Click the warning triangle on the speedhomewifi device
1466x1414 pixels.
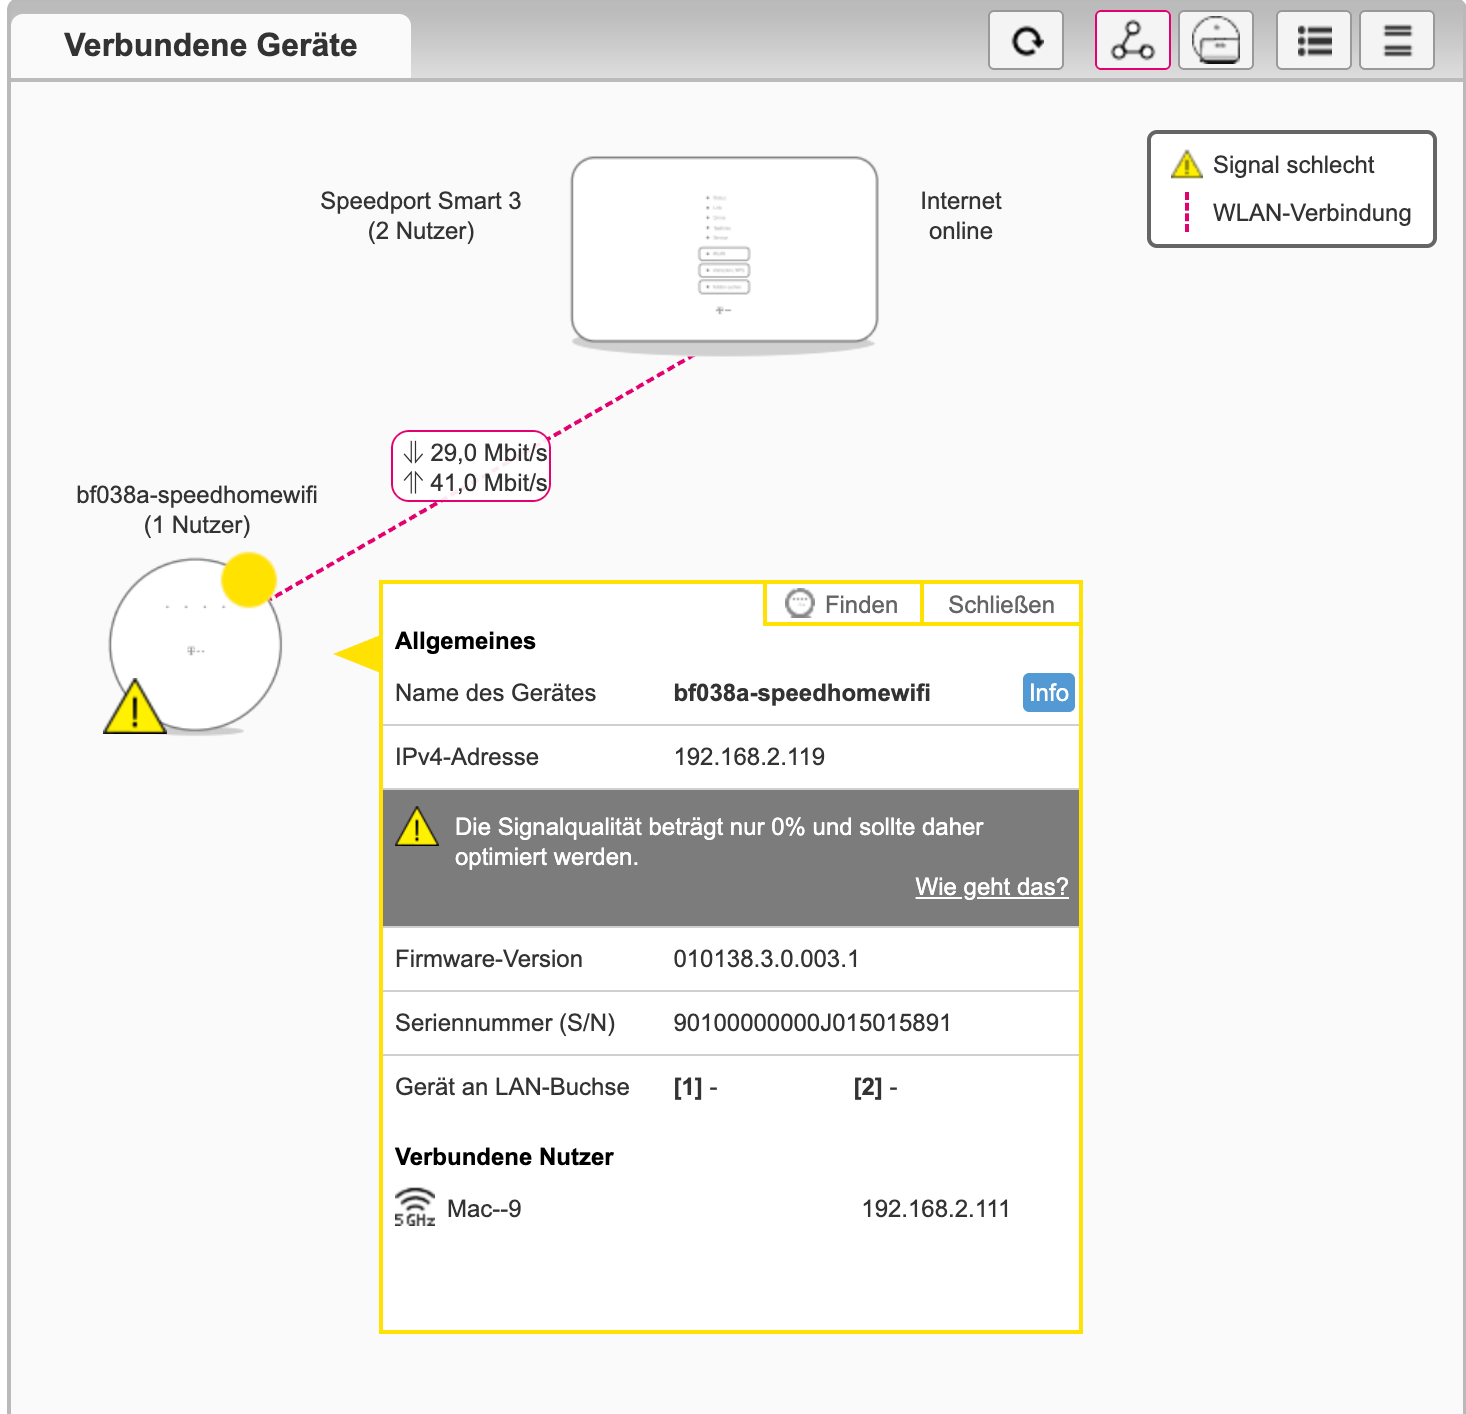[135, 707]
